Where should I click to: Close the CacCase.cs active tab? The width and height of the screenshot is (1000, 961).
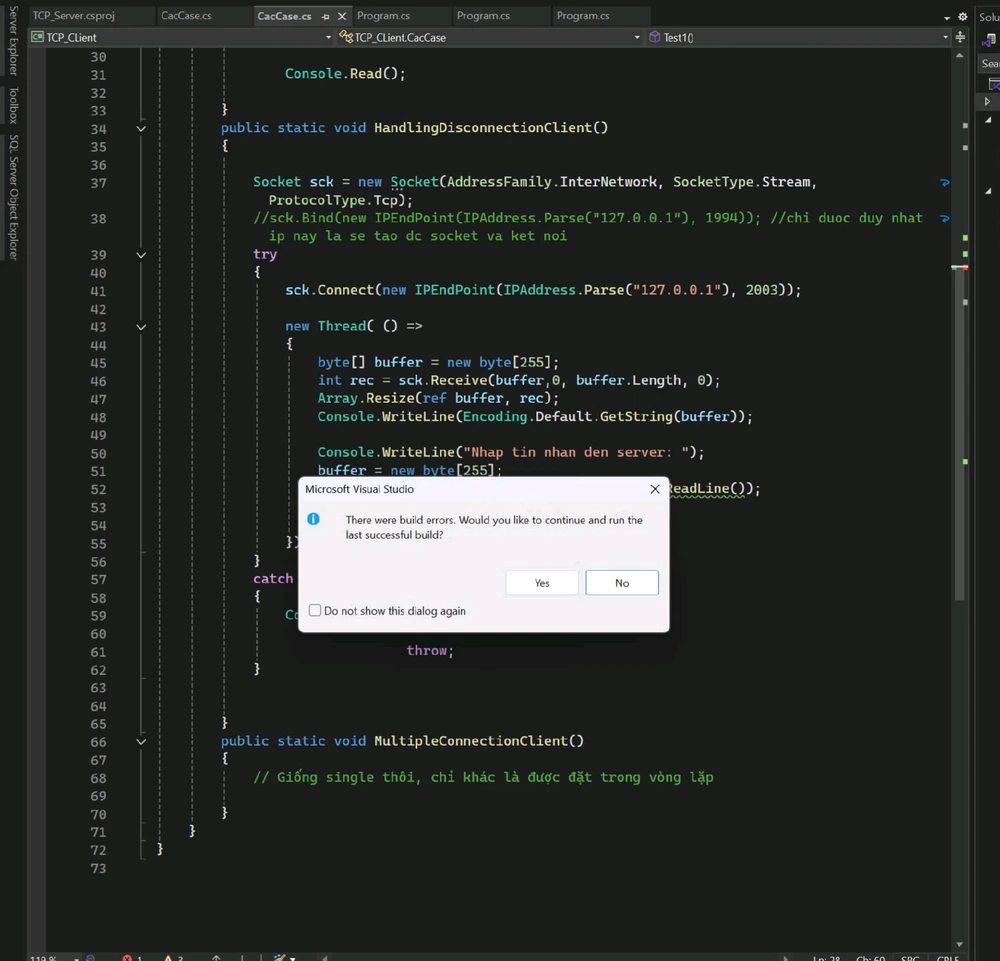tap(342, 17)
